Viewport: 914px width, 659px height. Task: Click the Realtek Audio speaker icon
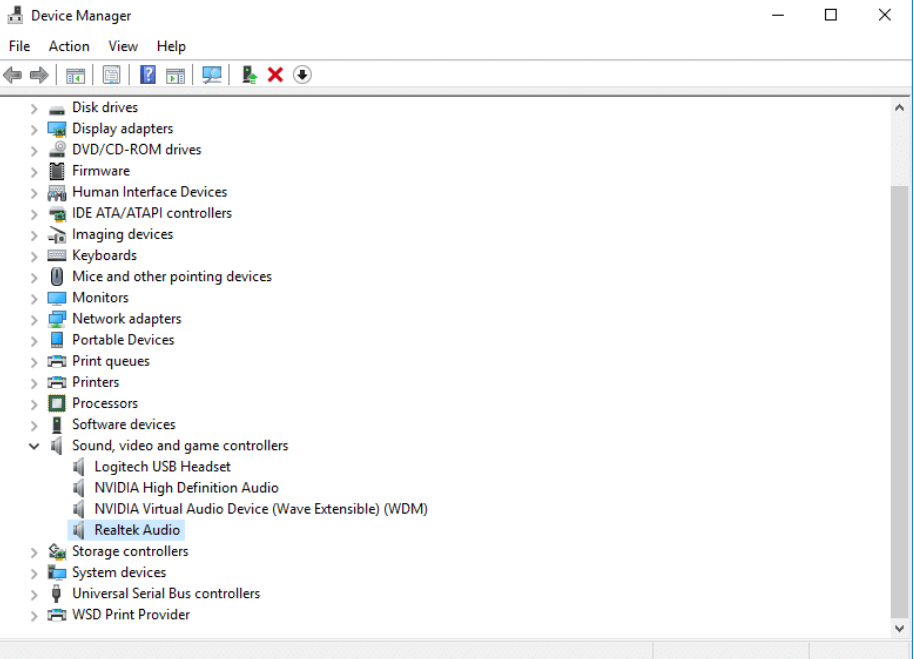[x=80, y=530]
